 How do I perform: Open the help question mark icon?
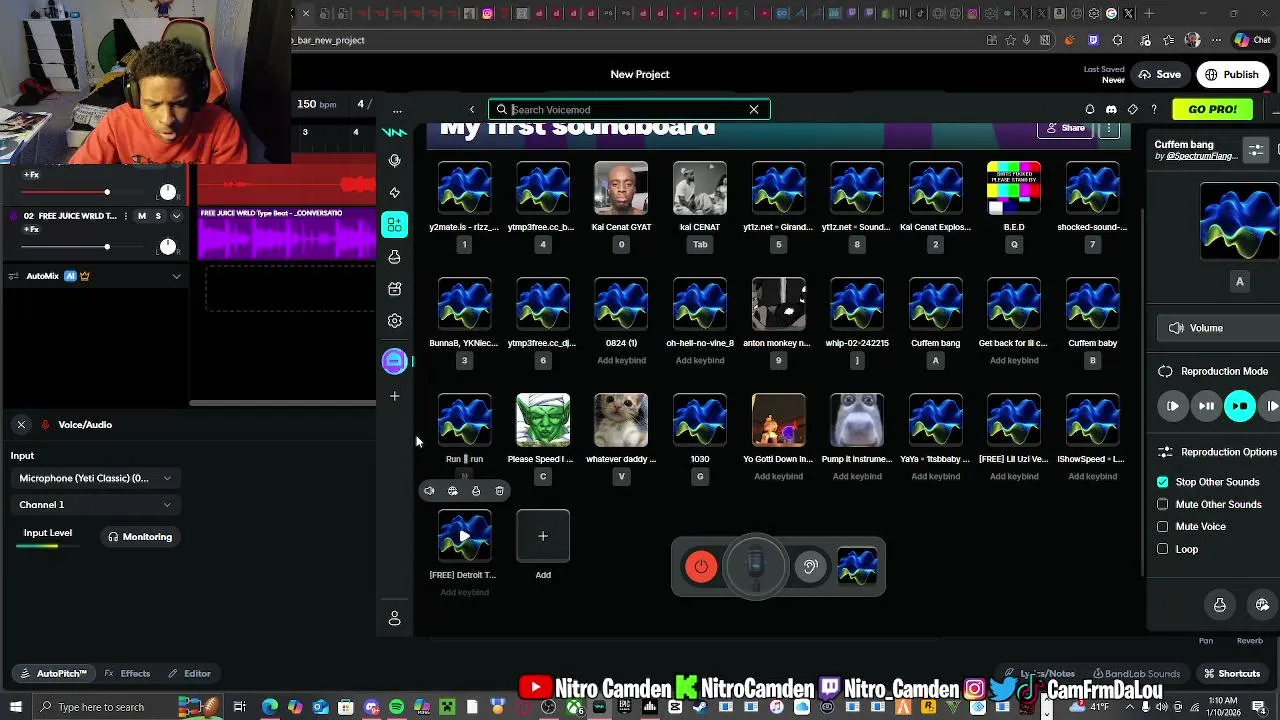click(x=1154, y=109)
